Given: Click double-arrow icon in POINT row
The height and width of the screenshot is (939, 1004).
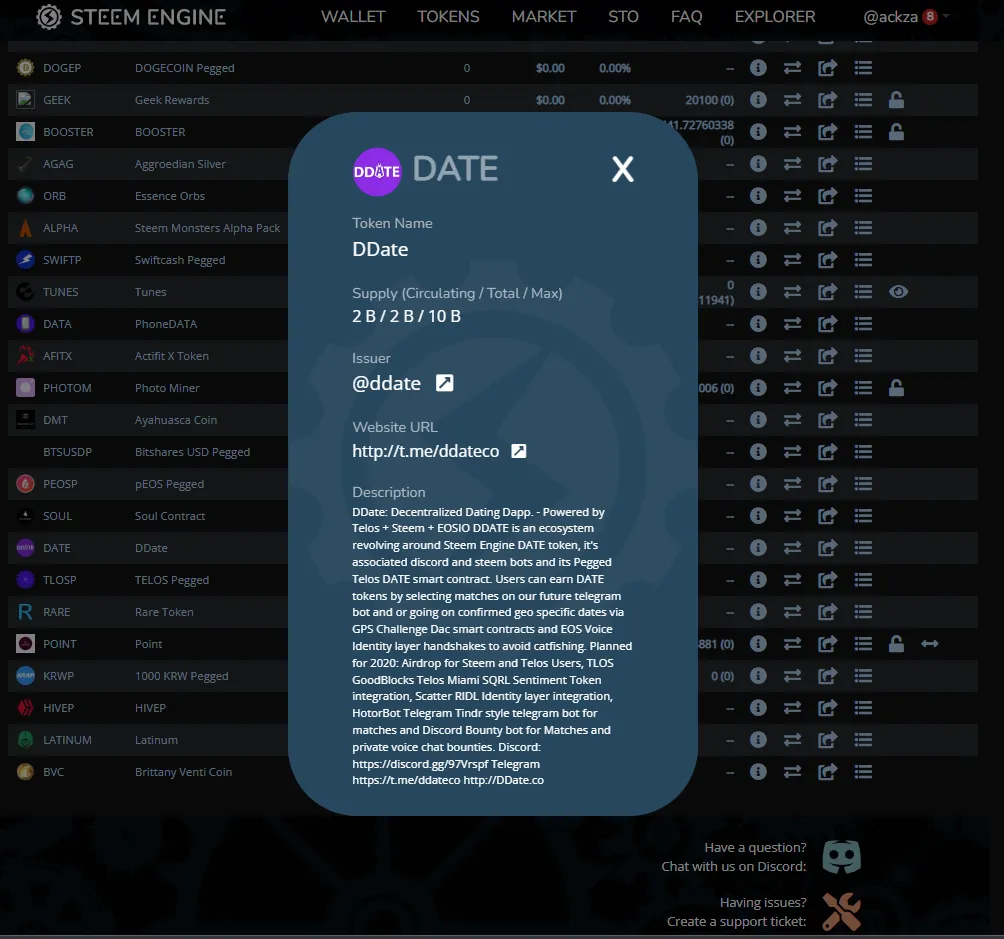Looking at the screenshot, I should (x=930, y=644).
